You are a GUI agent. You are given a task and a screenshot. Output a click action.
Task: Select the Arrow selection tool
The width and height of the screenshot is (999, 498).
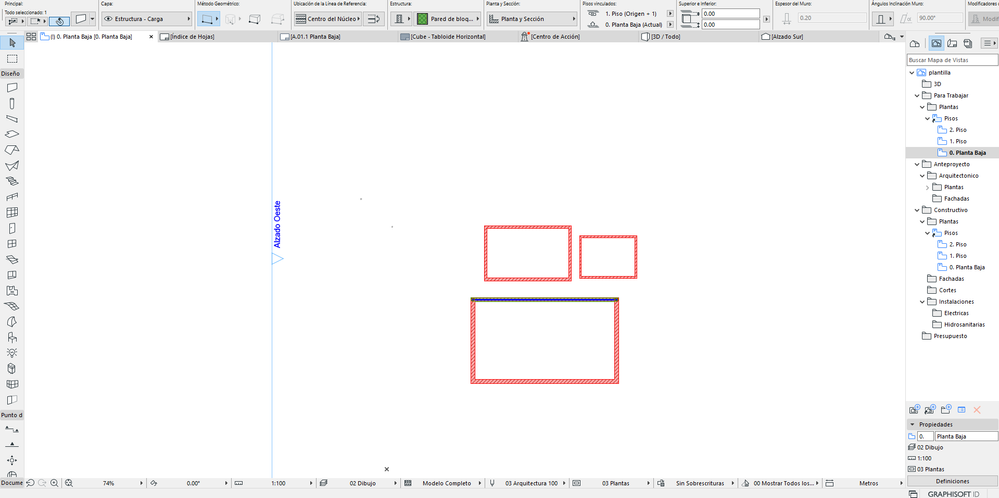click(12, 43)
